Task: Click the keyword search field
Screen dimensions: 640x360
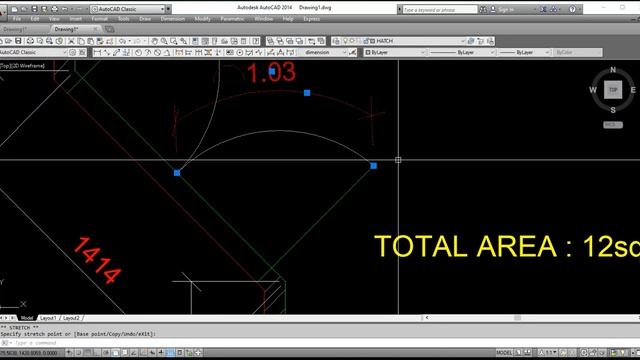Action: click(x=440, y=9)
